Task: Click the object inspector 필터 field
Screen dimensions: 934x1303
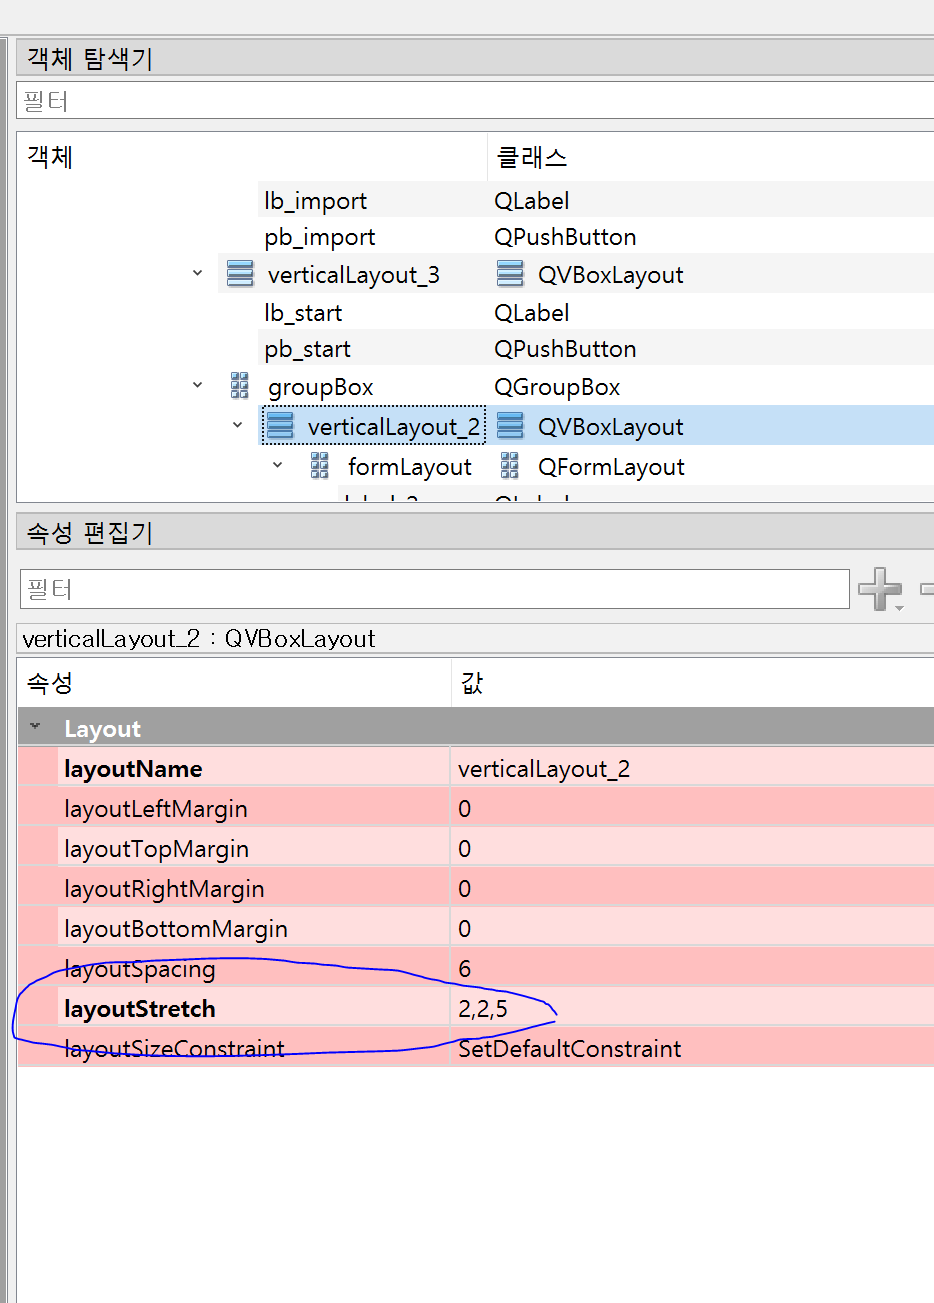Action: click(400, 100)
